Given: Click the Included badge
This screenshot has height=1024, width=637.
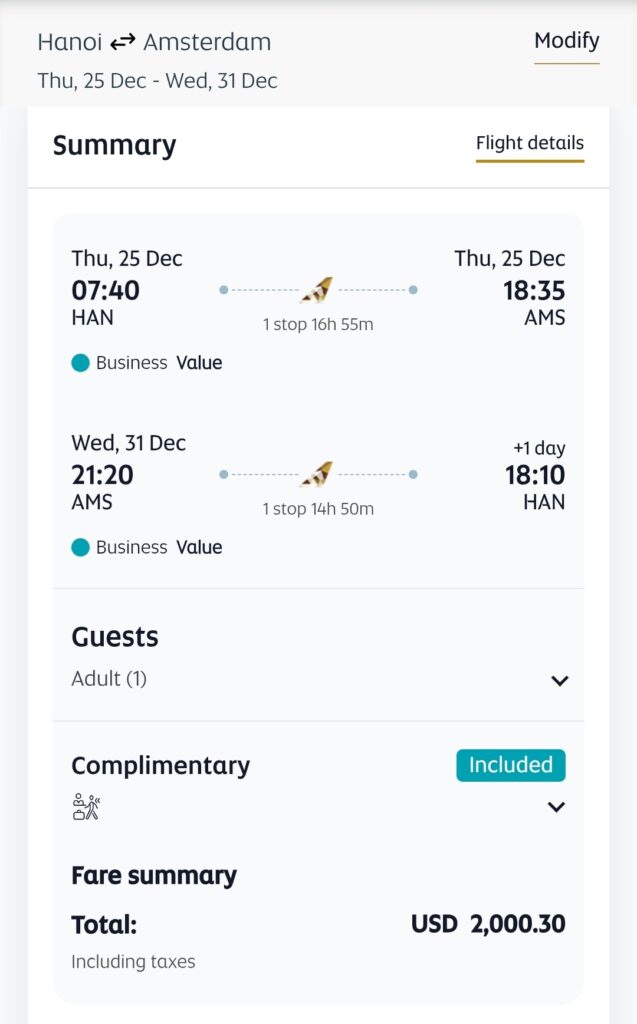Looking at the screenshot, I should [510, 765].
